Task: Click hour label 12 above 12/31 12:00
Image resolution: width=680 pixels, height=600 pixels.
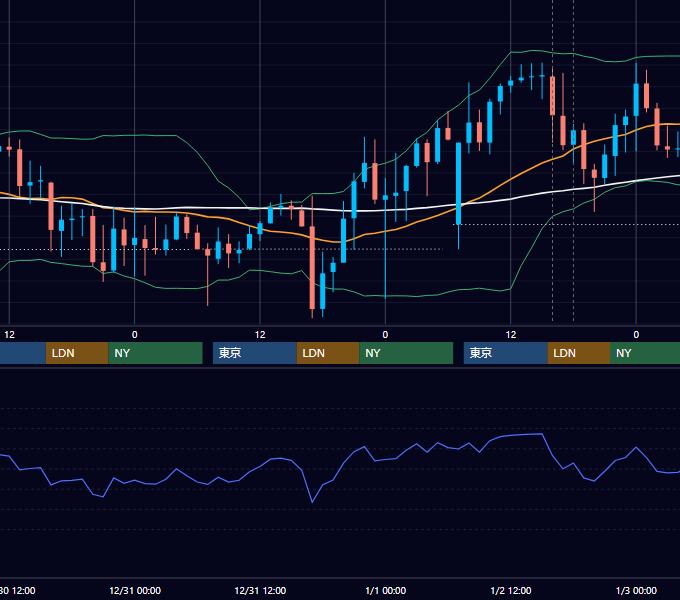Action: (x=260, y=335)
